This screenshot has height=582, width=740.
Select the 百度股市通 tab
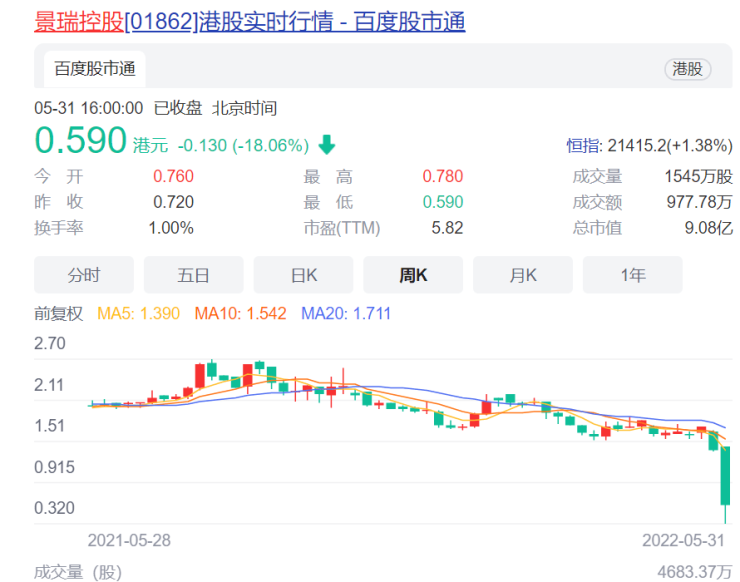pyautogui.click(x=95, y=69)
